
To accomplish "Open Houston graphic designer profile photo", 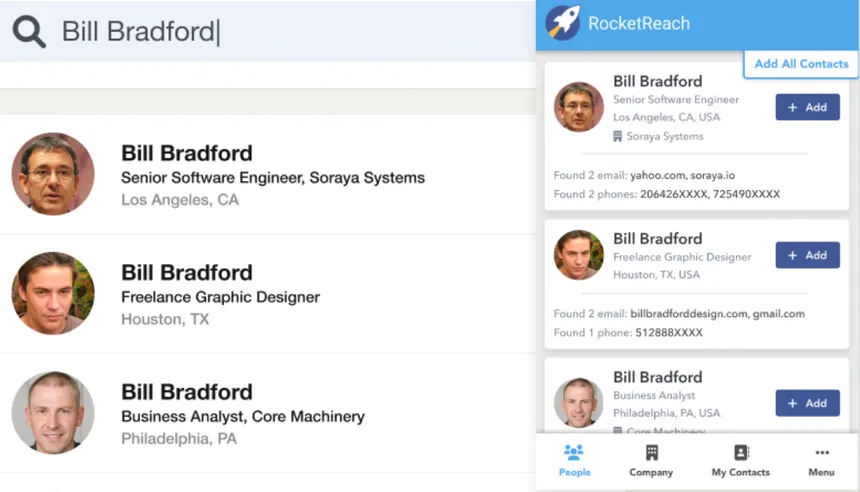I will [x=53, y=293].
